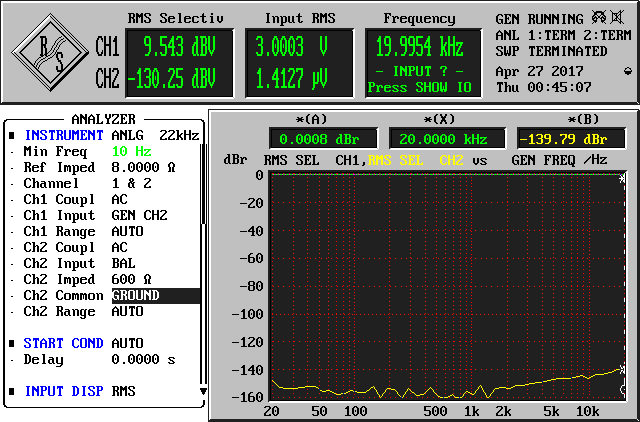640x422 pixels.
Task: Click the panel scroll-down arrow
Action: [203, 391]
